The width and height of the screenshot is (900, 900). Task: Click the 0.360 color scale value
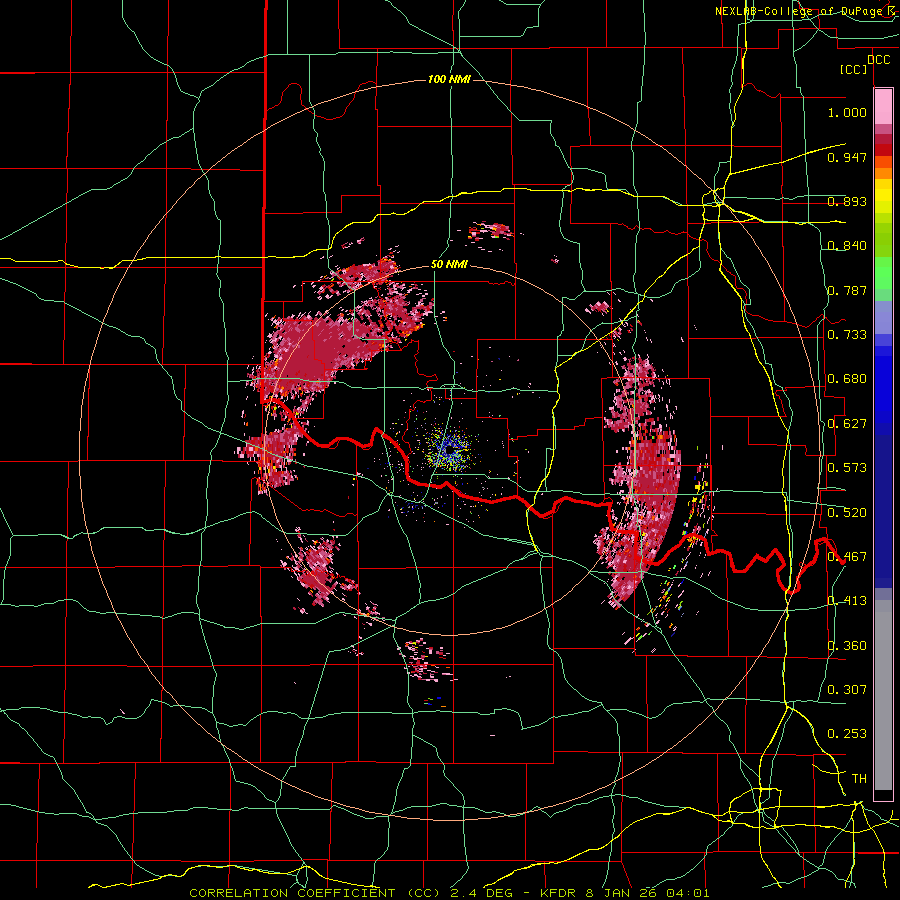[847, 646]
